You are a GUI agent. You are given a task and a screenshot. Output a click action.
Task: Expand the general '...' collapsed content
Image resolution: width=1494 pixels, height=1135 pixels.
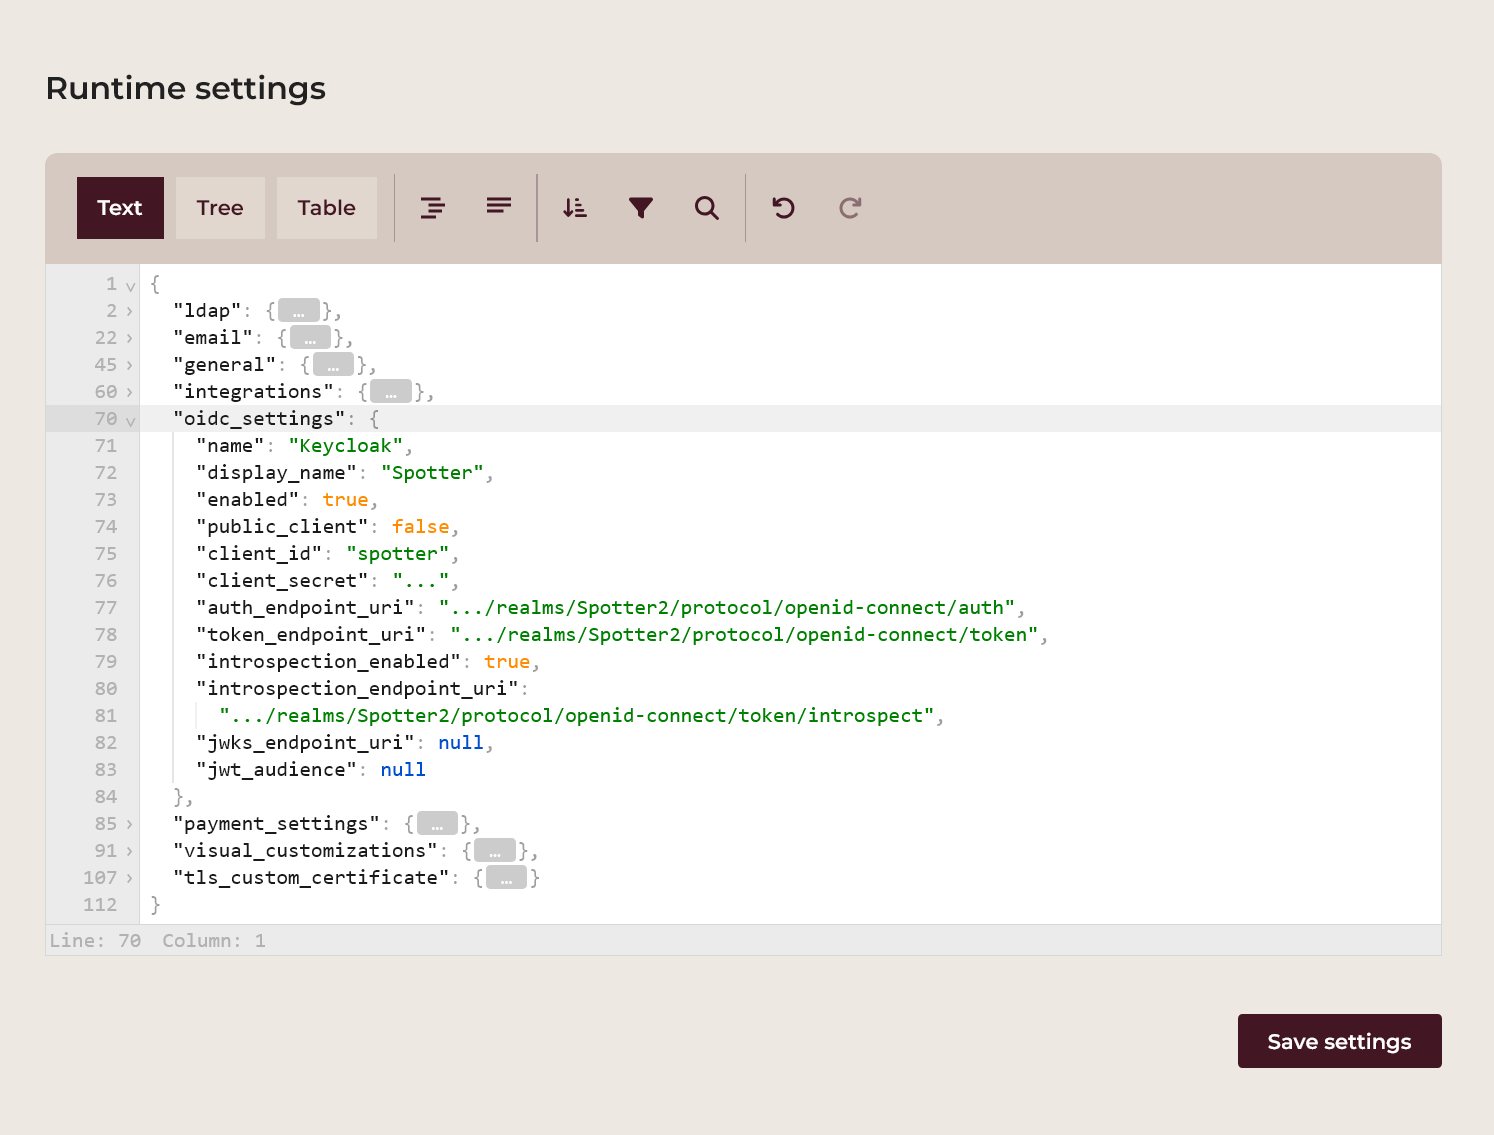332,364
